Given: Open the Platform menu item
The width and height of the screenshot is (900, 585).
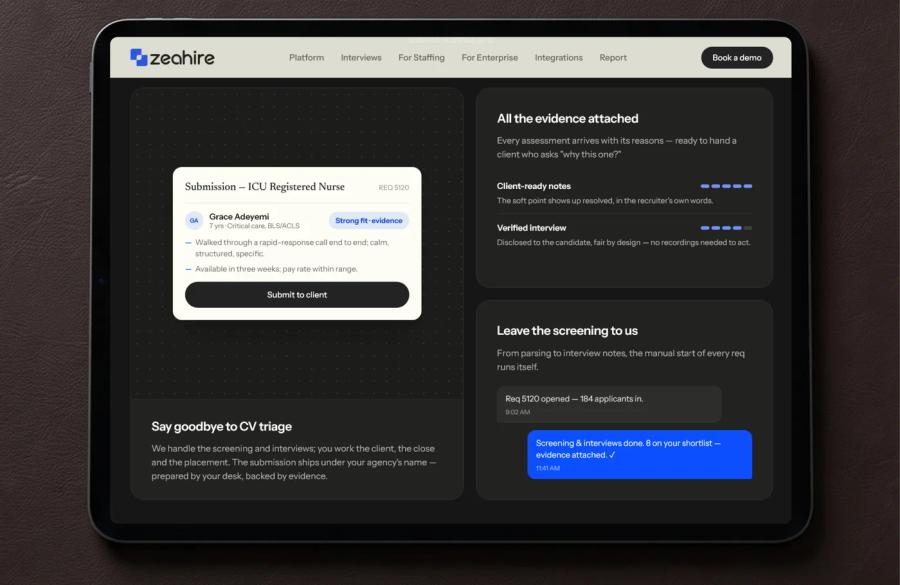Looking at the screenshot, I should pos(307,57).
